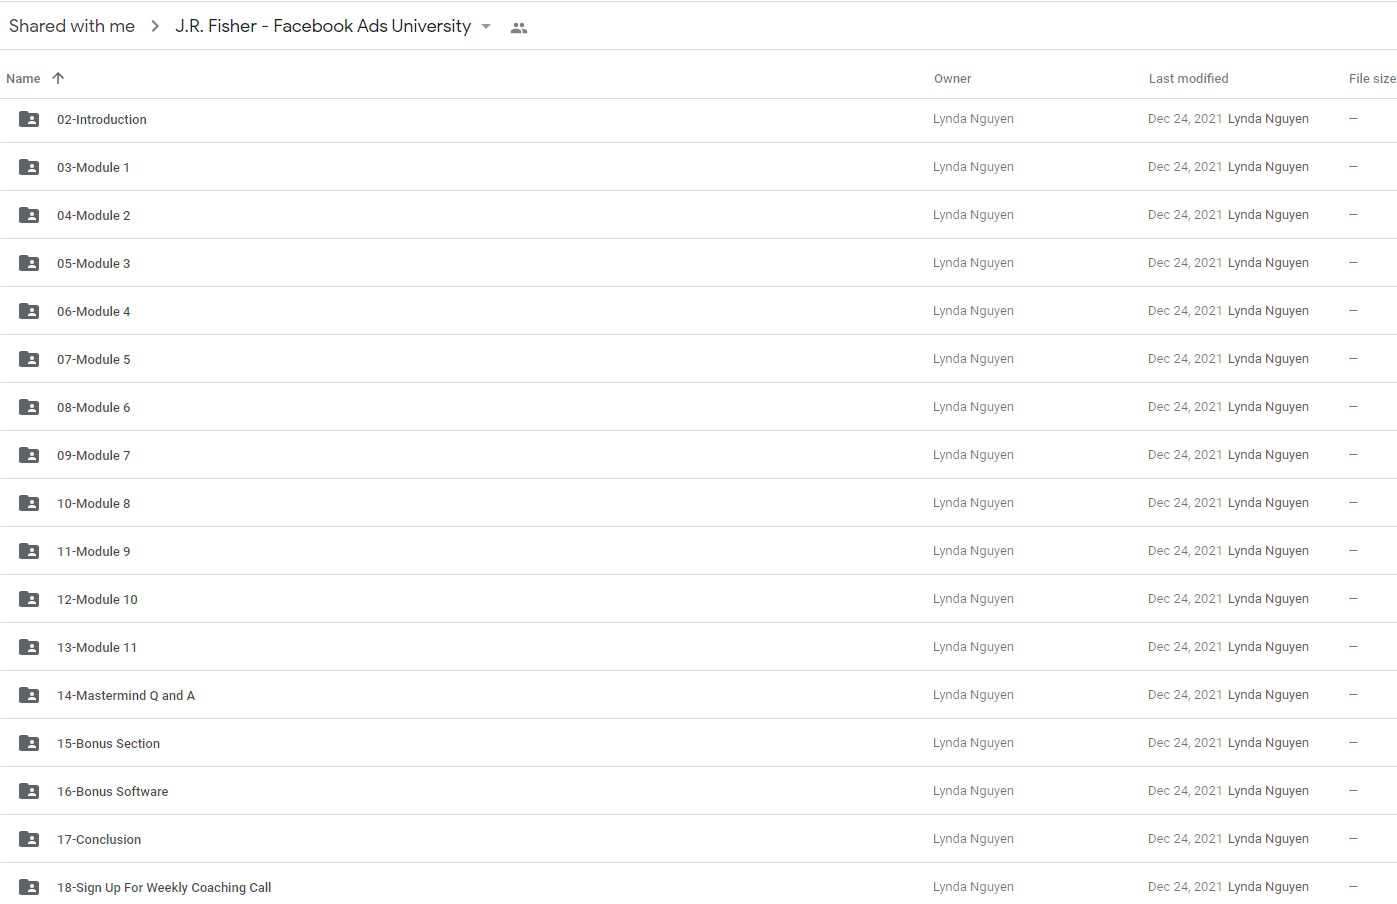
Task: Select folder icon of 18-Sign Up For Weekly Coaching Call
Action: [x=29, y=887]
